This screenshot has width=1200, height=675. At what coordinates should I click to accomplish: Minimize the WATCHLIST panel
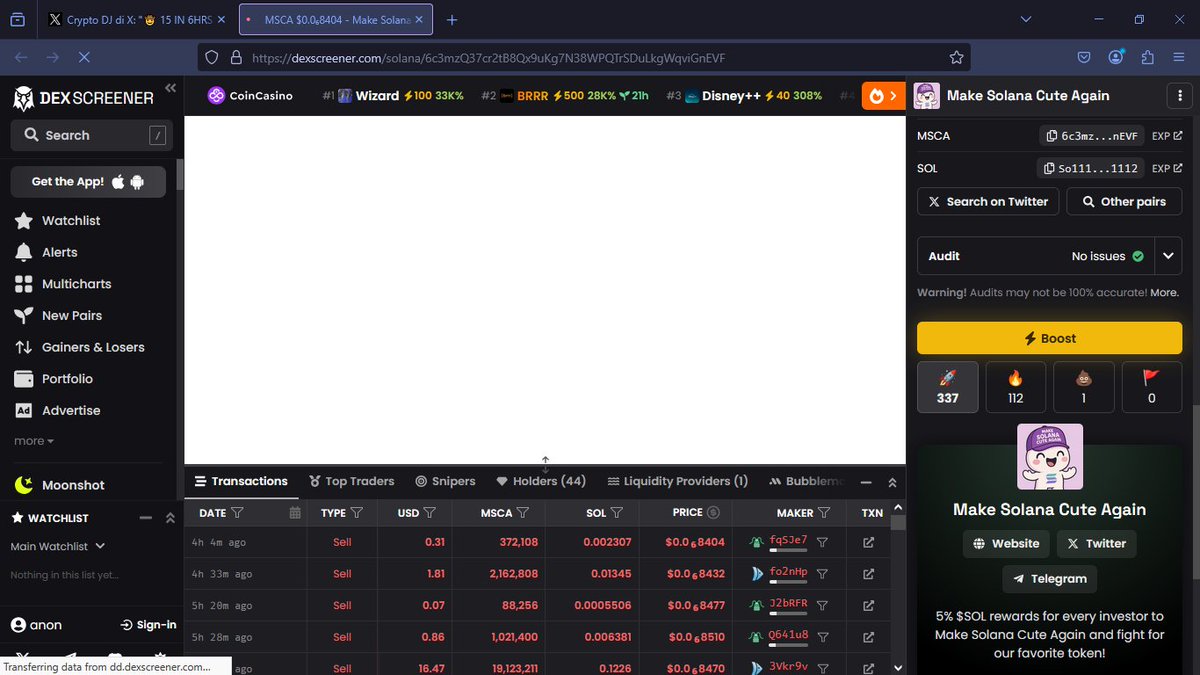click(146, 518)
